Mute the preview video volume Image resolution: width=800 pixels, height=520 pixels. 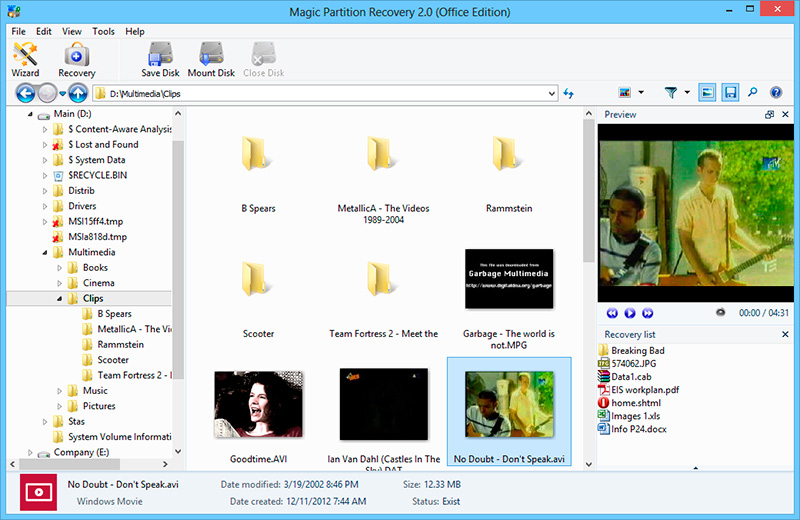pos(720,313)
